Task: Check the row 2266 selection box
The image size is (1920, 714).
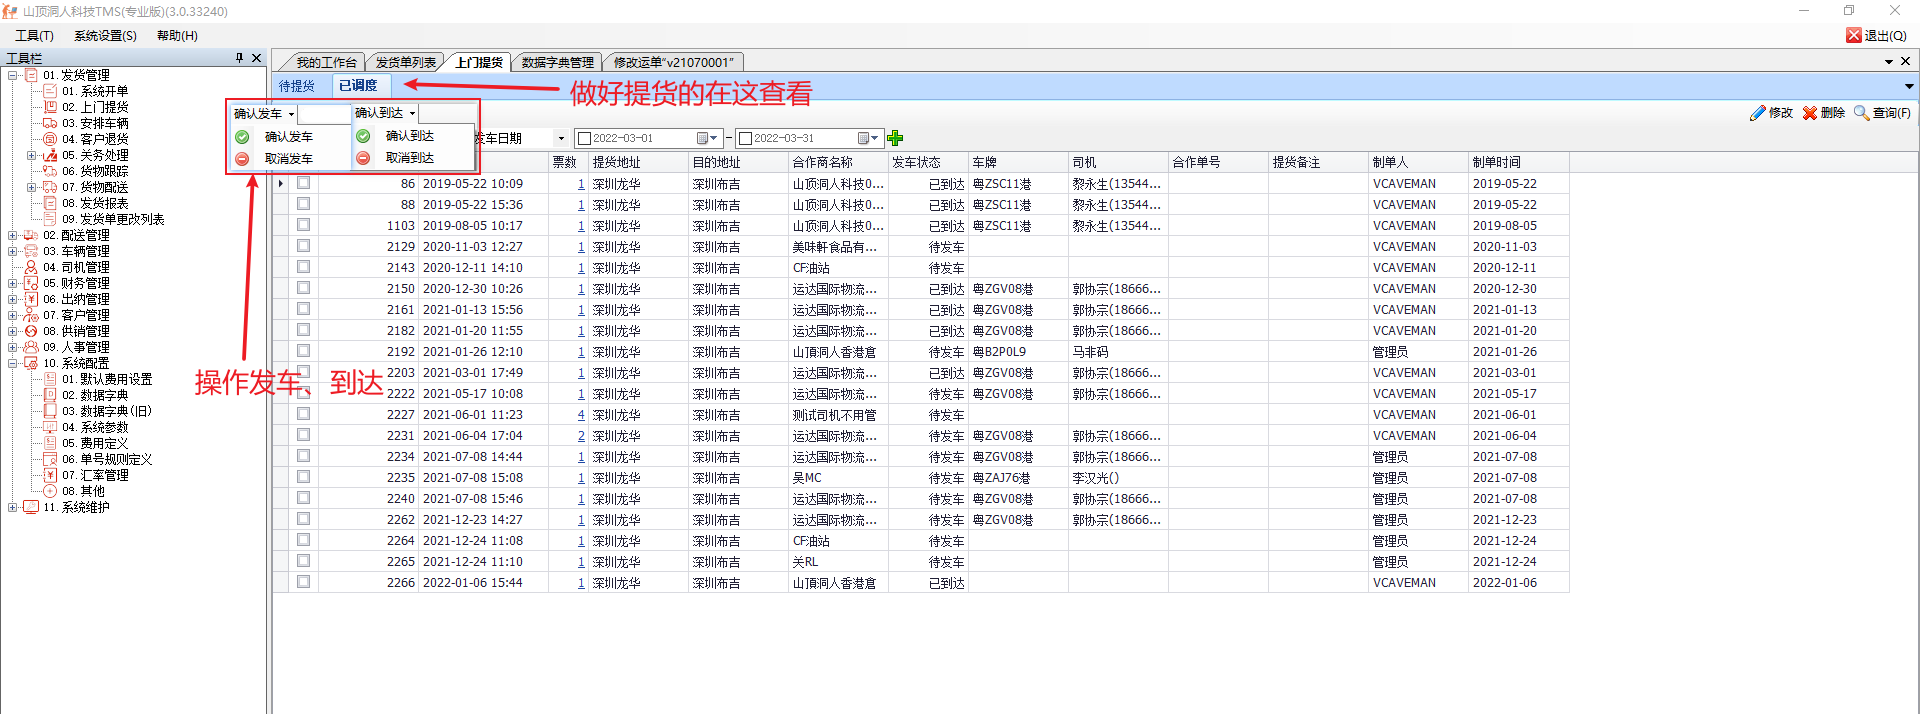Action: pos(303,582)
